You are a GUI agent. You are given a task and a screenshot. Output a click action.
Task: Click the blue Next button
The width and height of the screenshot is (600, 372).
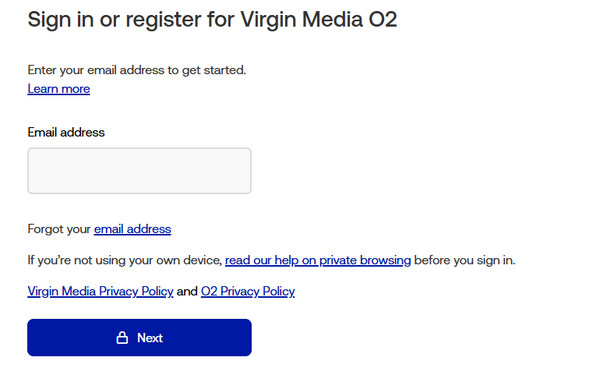pos(139,338)
